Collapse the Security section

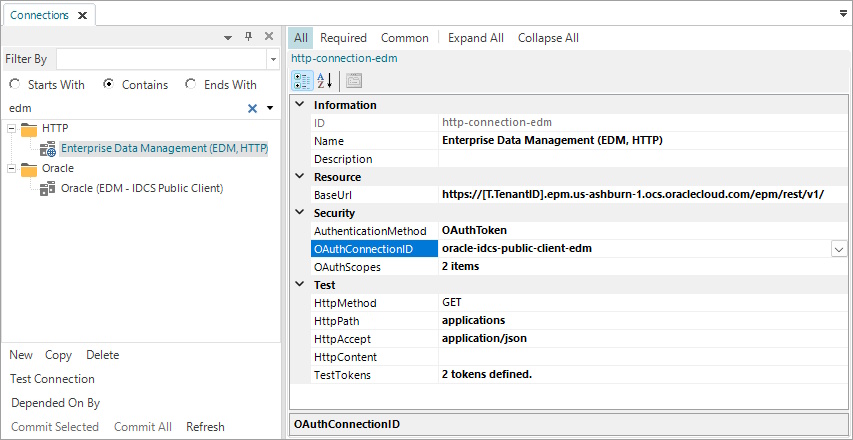299,212
